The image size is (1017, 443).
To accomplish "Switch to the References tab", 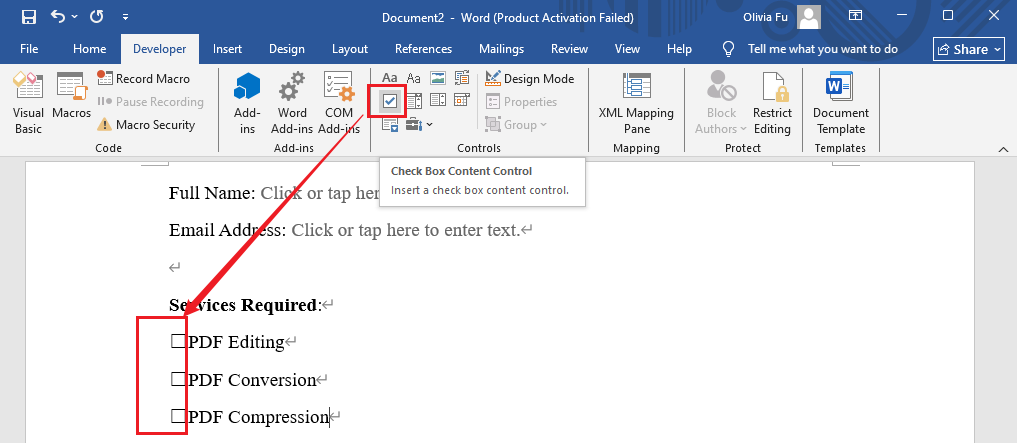I will tap(424, 49).
